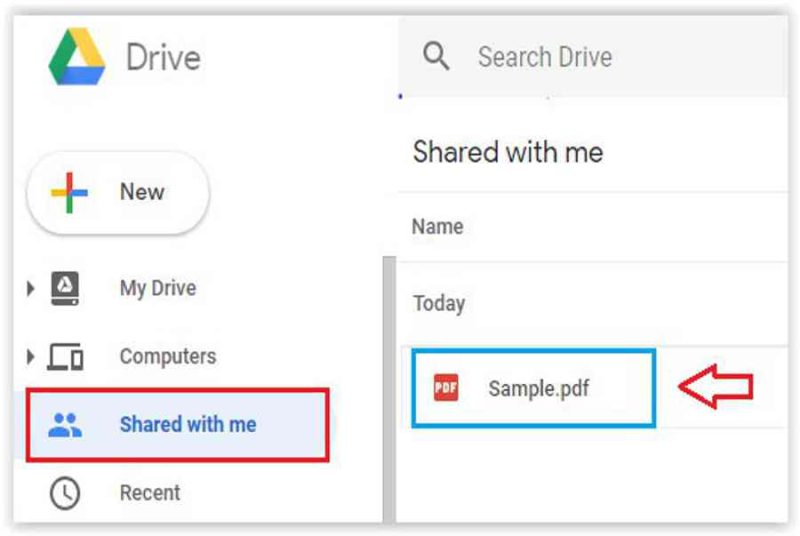Select the Sample.pdf file name

[539, 388]
